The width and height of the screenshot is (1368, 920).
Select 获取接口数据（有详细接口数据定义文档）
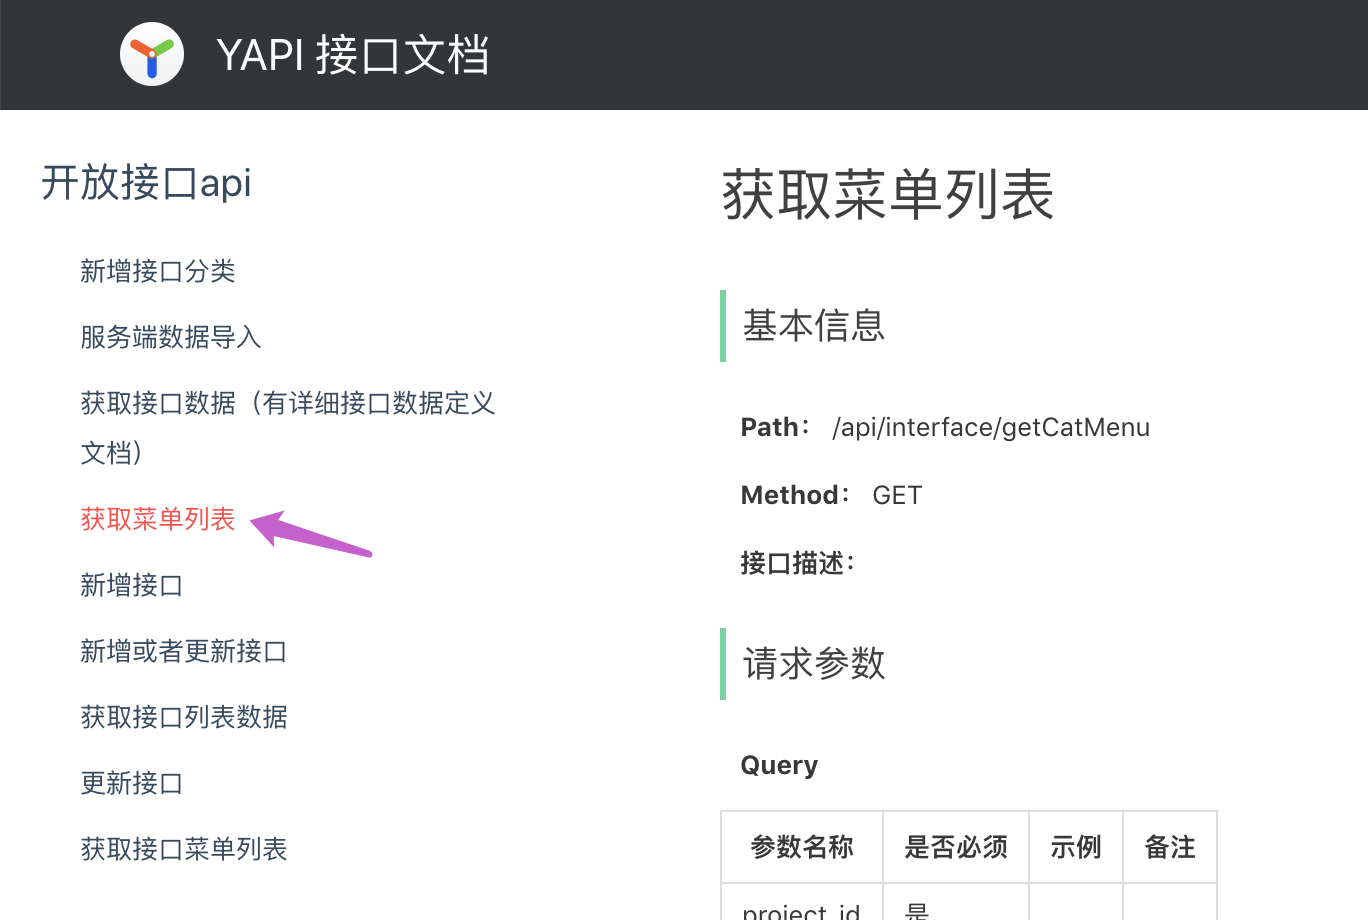(287, 403)
